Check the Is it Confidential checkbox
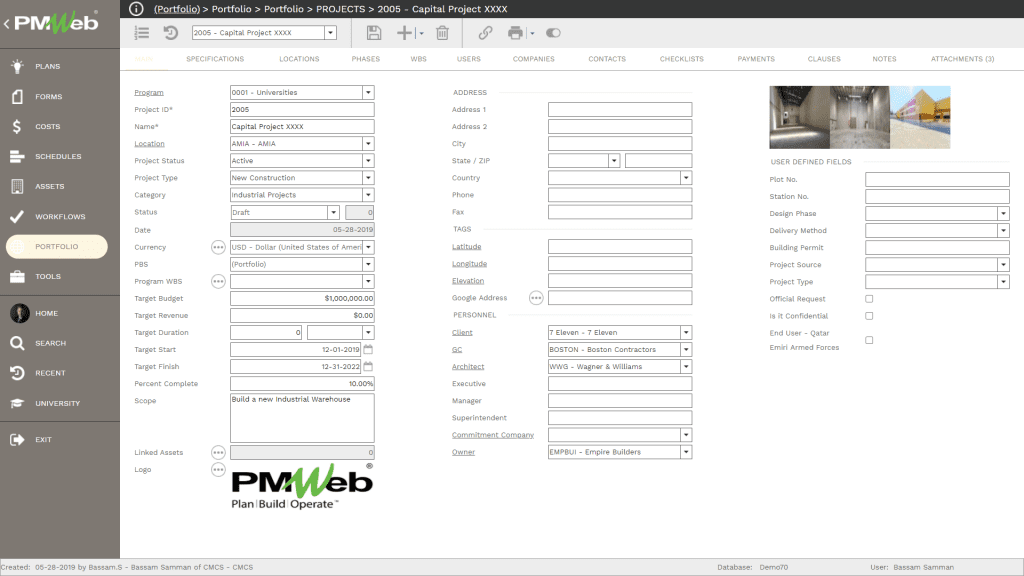 click(x=869, y=315)
